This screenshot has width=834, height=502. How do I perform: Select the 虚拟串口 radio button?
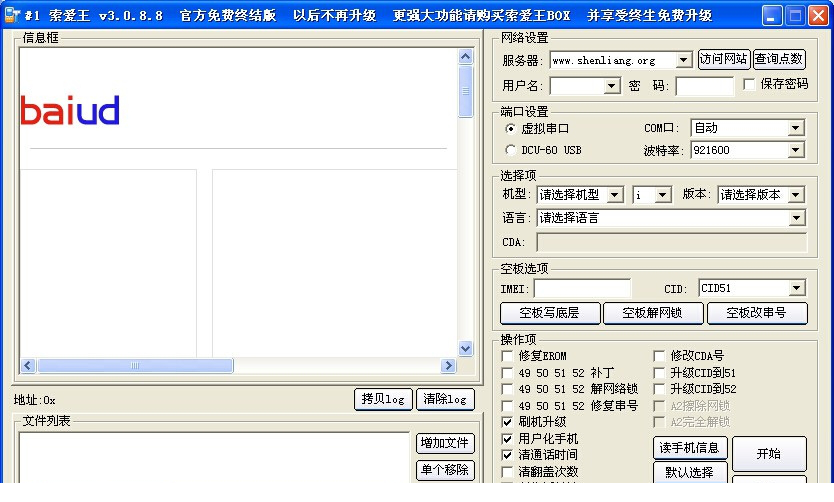(510, 129)
